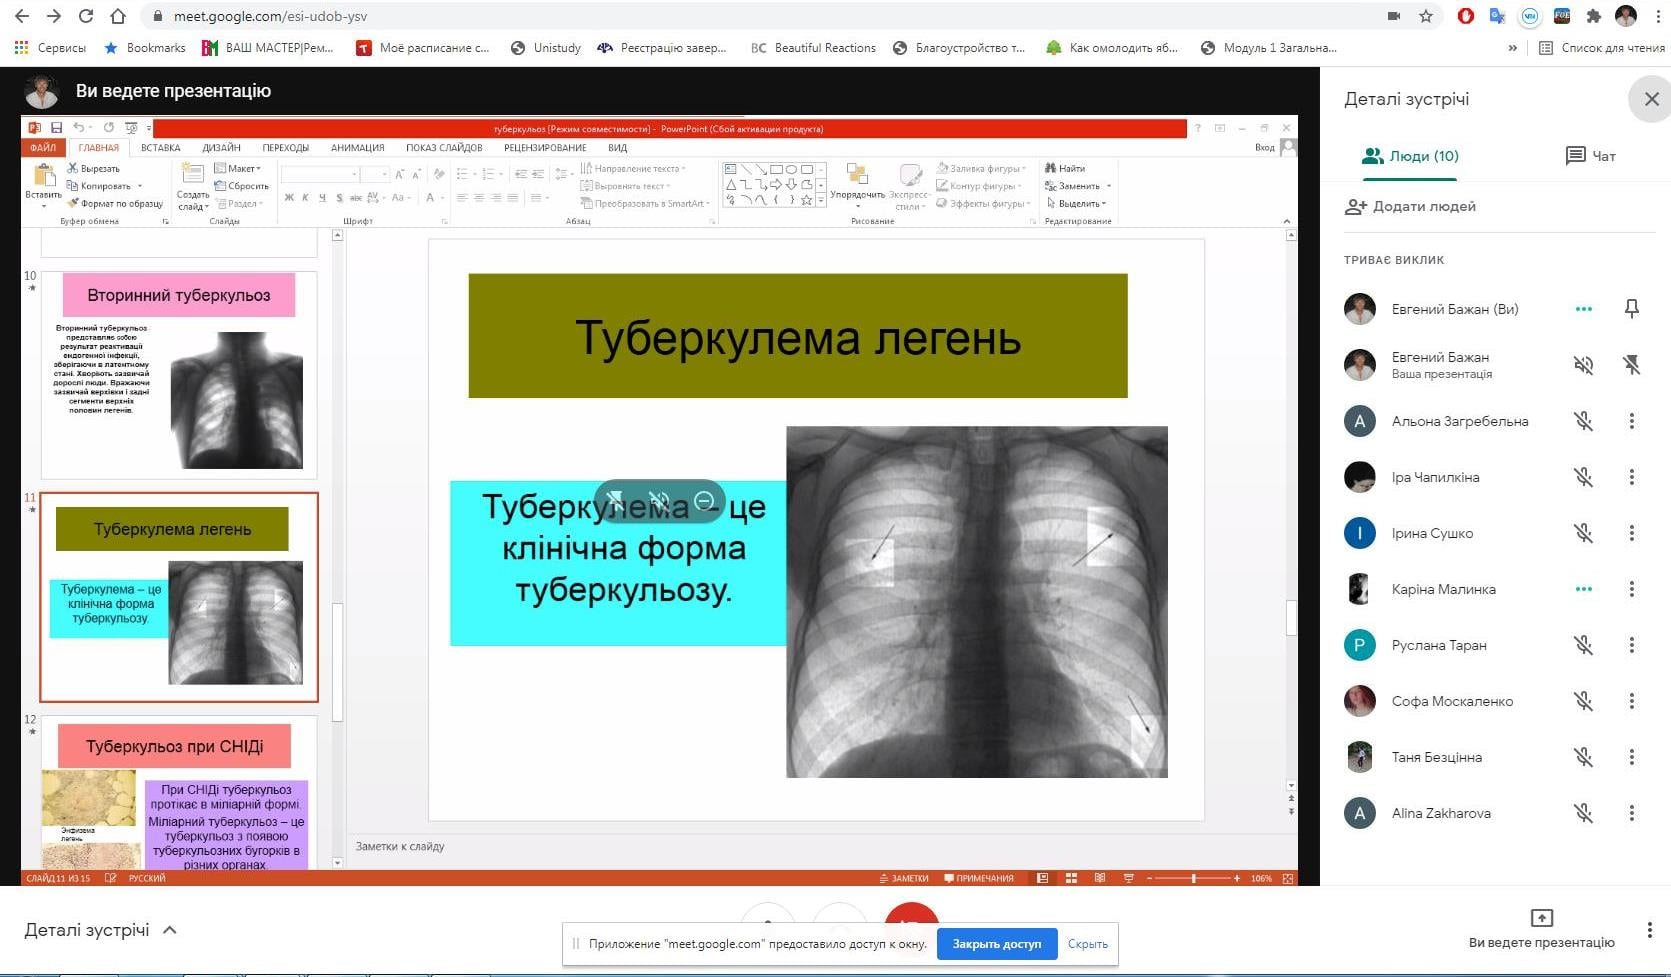
Task: Click the Скрыть link in sharing bar
Action: 1087,944
